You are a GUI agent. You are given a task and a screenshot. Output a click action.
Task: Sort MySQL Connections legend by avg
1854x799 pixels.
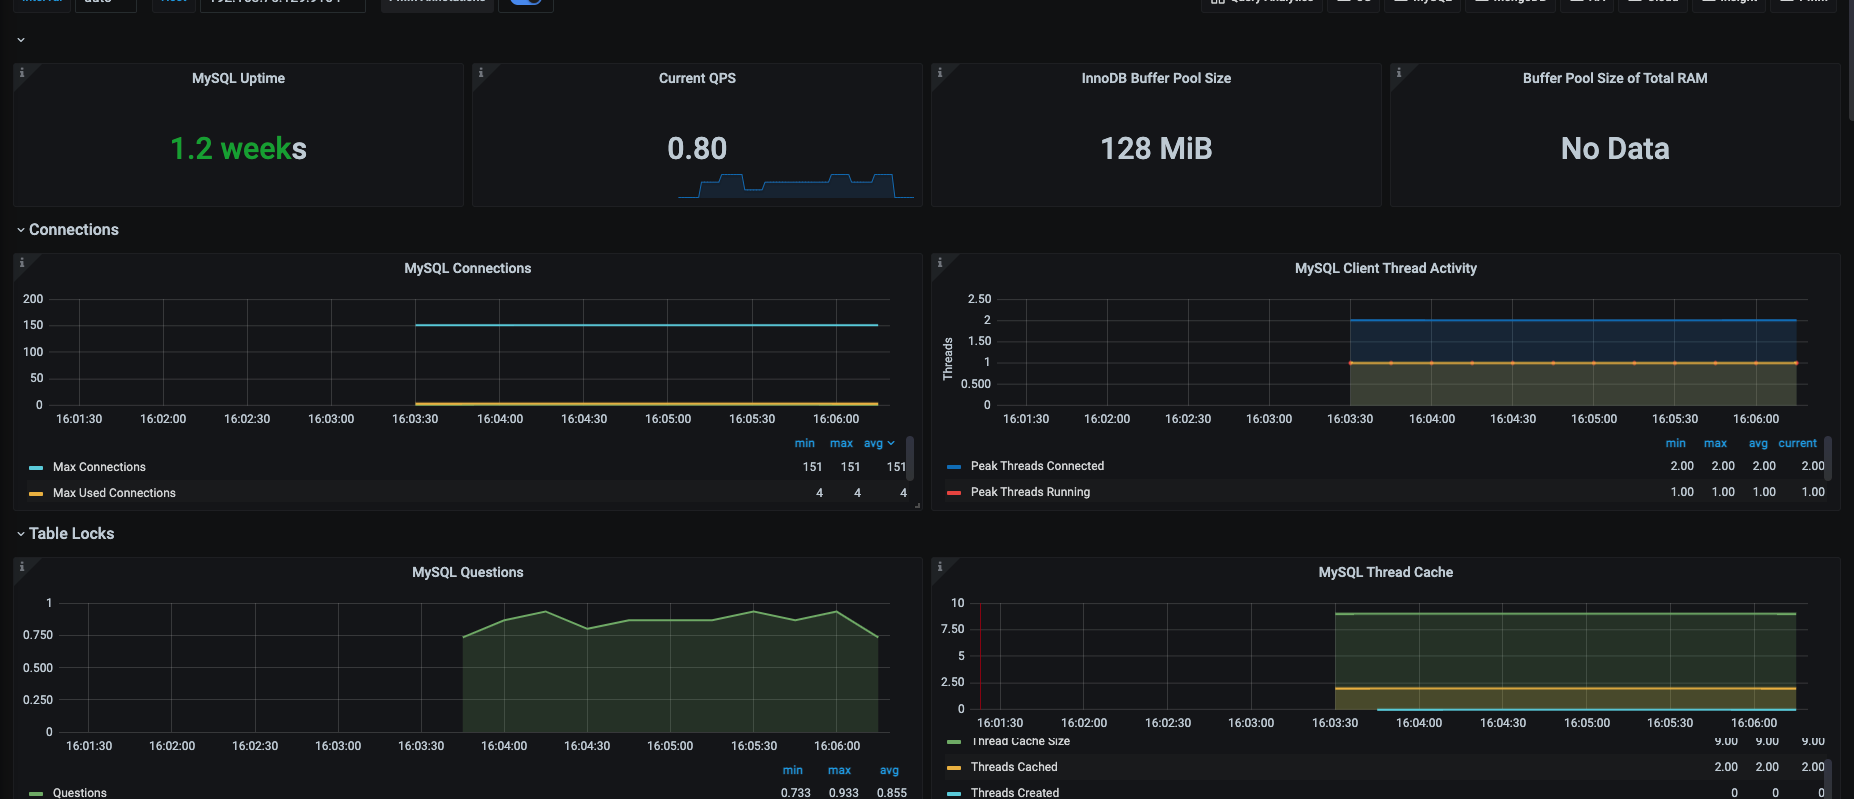[x=879, y=443]
